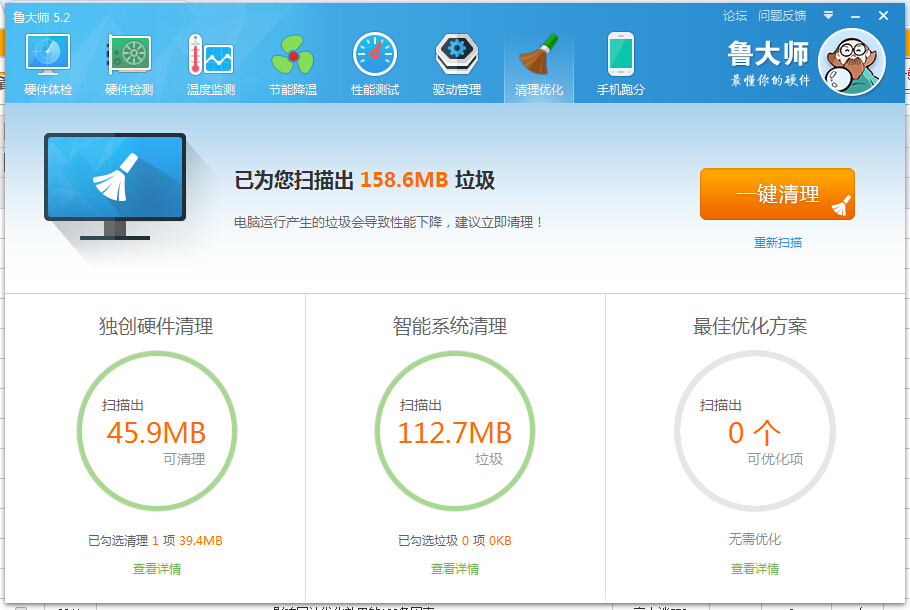Open the 论坛 forum link

pyautogui.click(x=735, y=16)
